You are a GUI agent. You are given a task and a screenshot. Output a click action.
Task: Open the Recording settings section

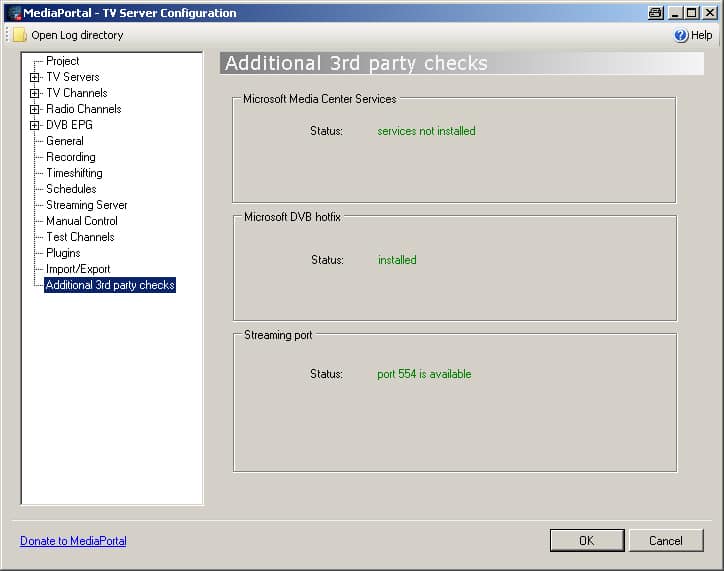pos(71,157)
